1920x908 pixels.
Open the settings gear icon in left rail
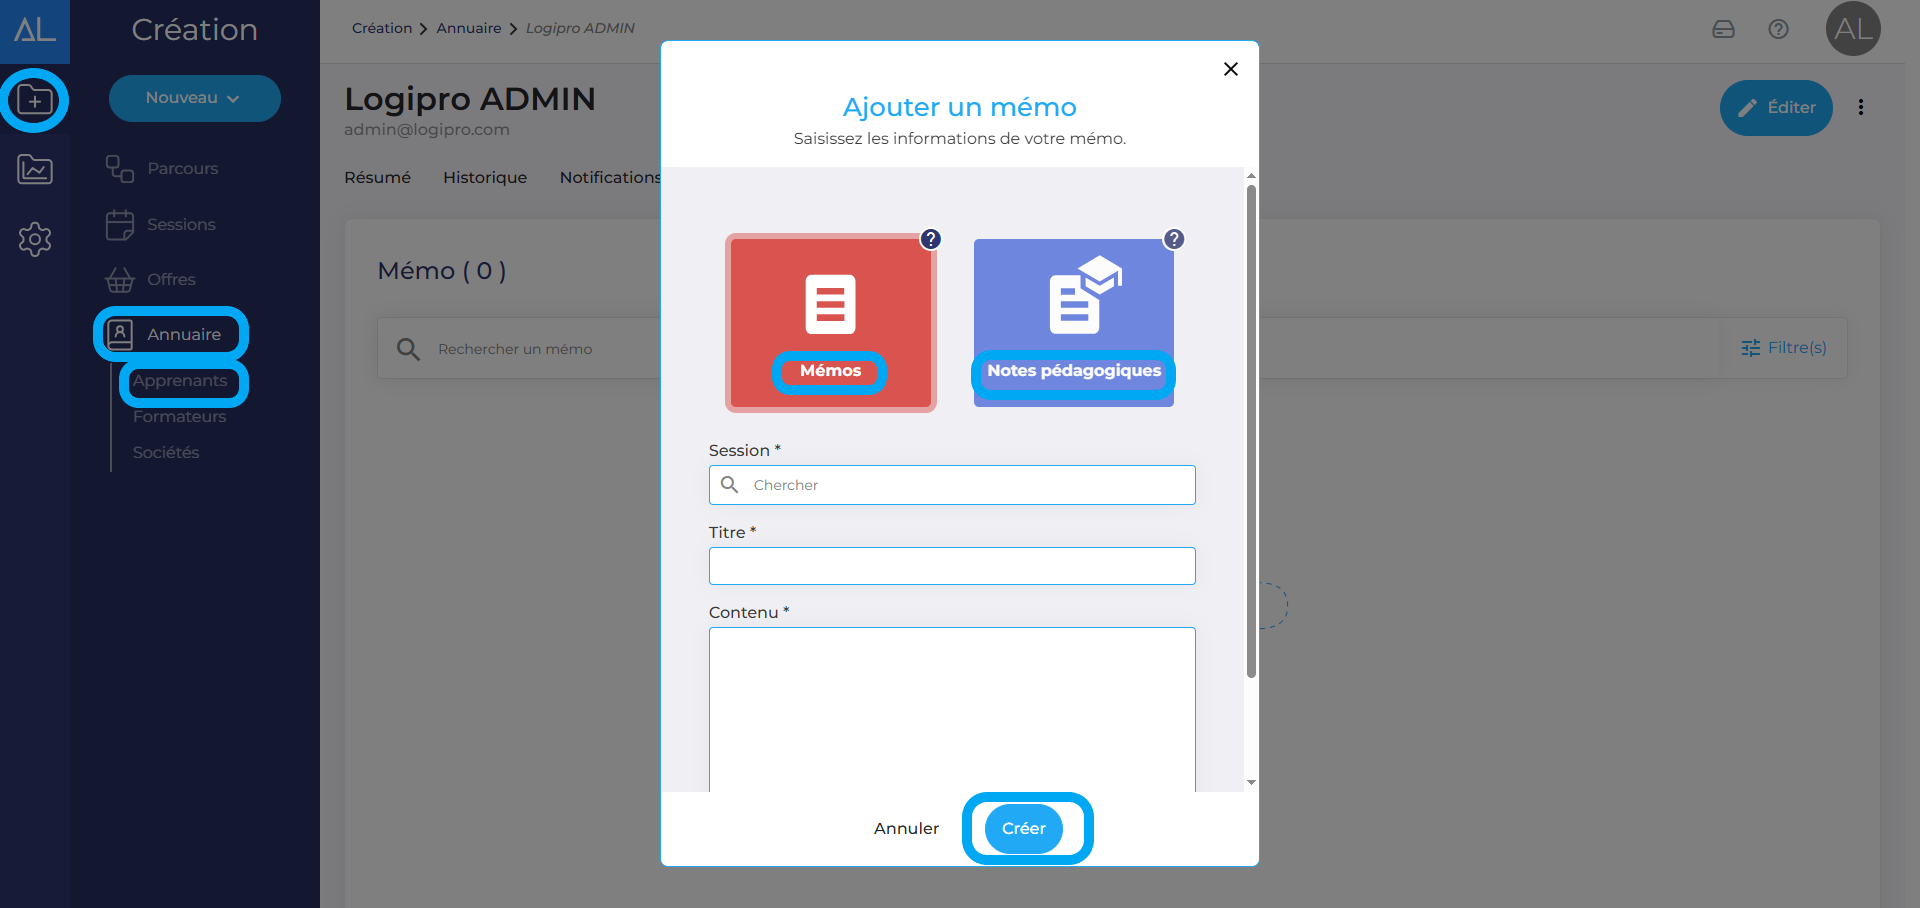35,239
